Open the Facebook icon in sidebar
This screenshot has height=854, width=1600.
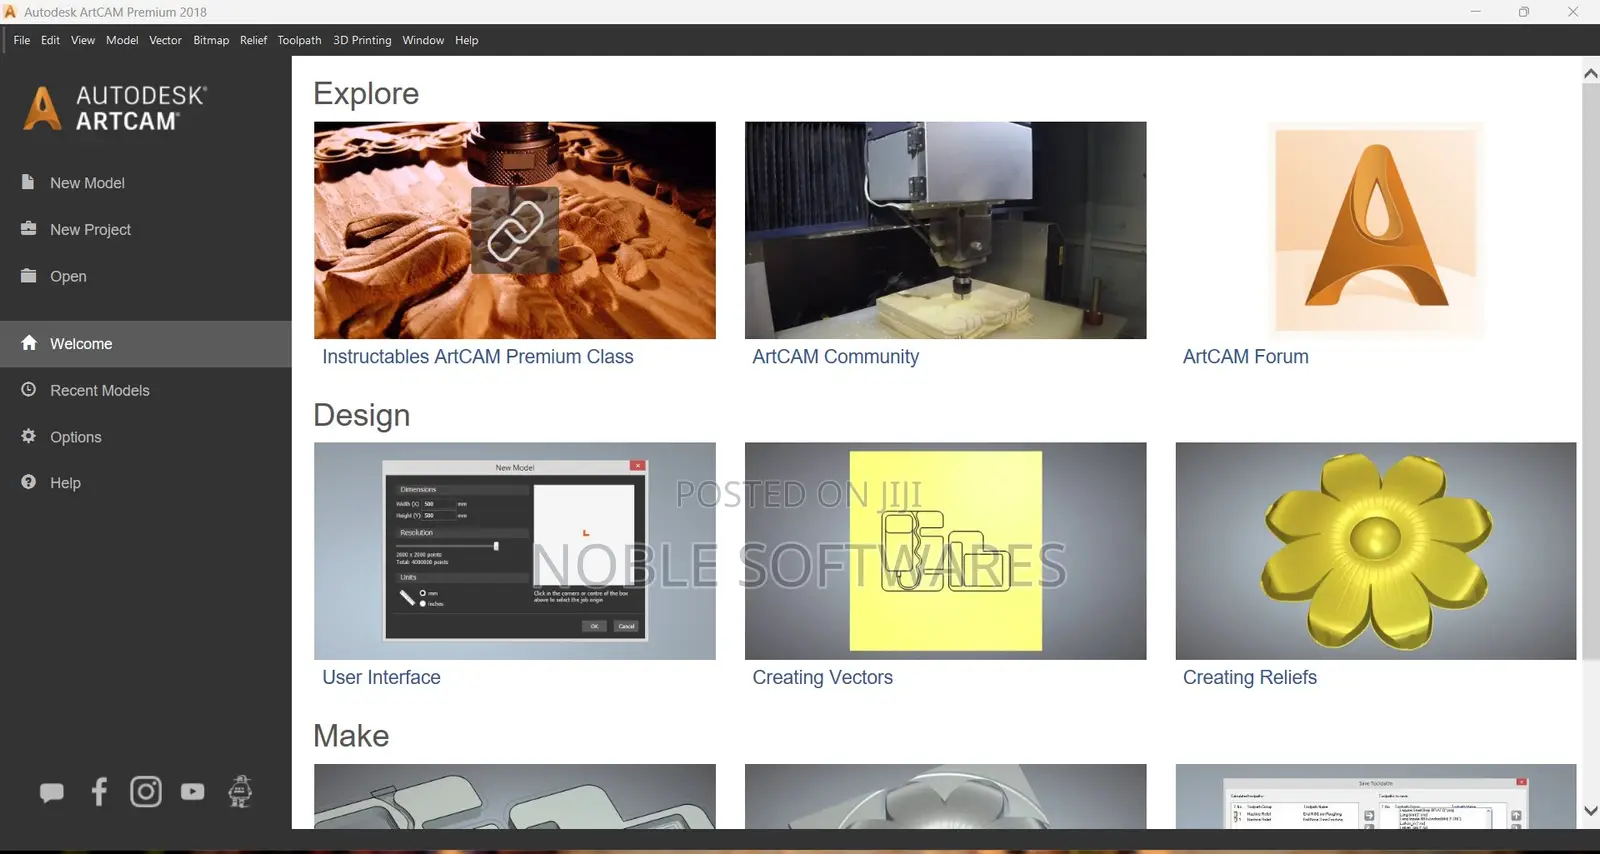tap(99, 792)
